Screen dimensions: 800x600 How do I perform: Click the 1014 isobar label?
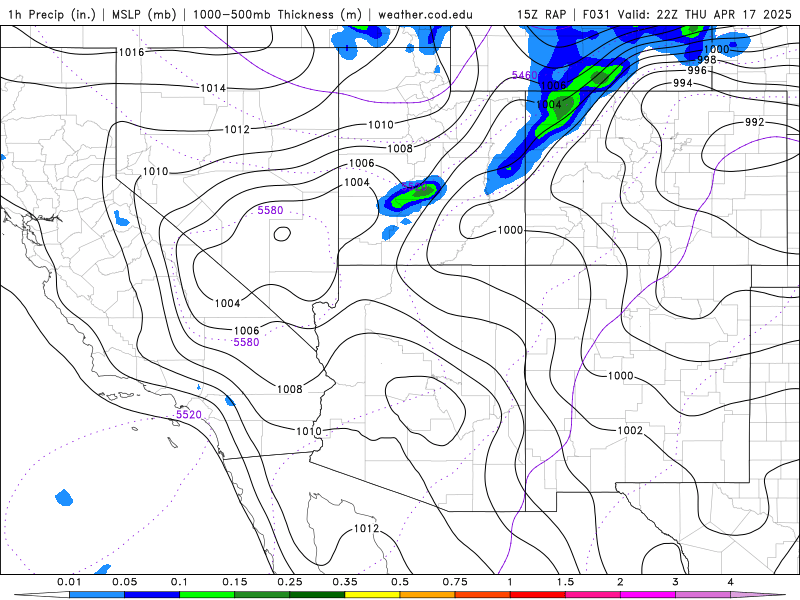pyautogui.click(x=213, y=88)
